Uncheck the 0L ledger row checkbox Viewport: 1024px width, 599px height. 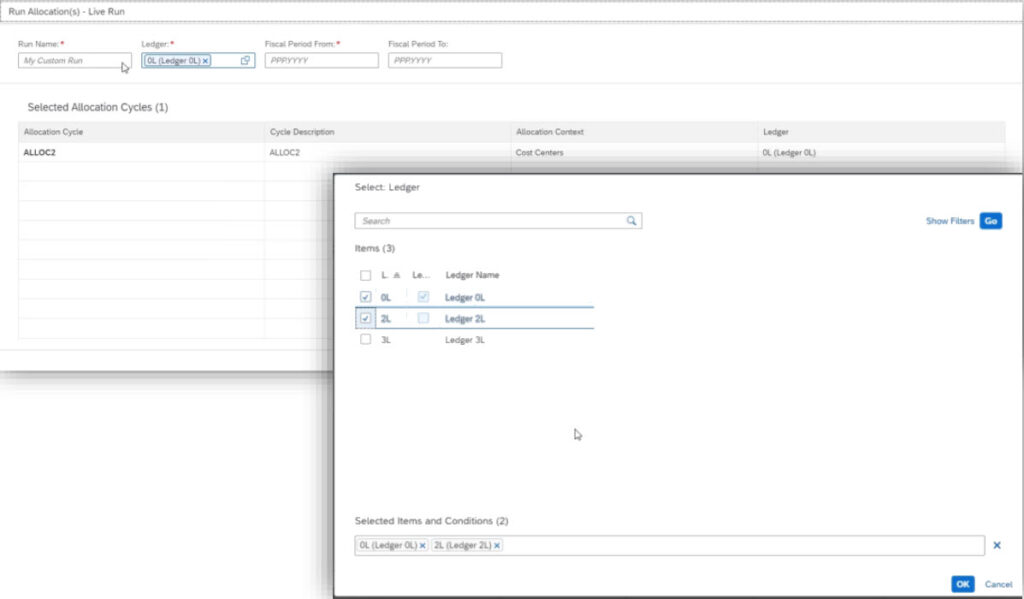pyautogui.click(x=365, y=297)
